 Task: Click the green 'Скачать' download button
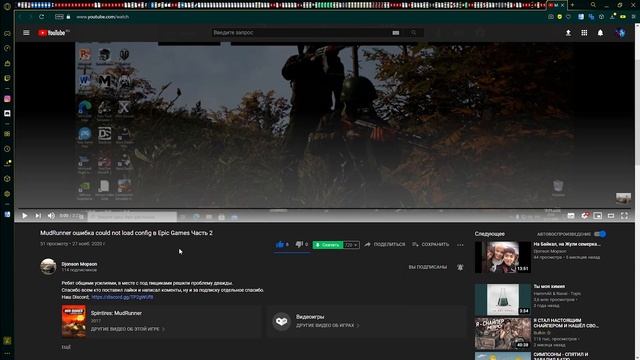pos(328,245)
